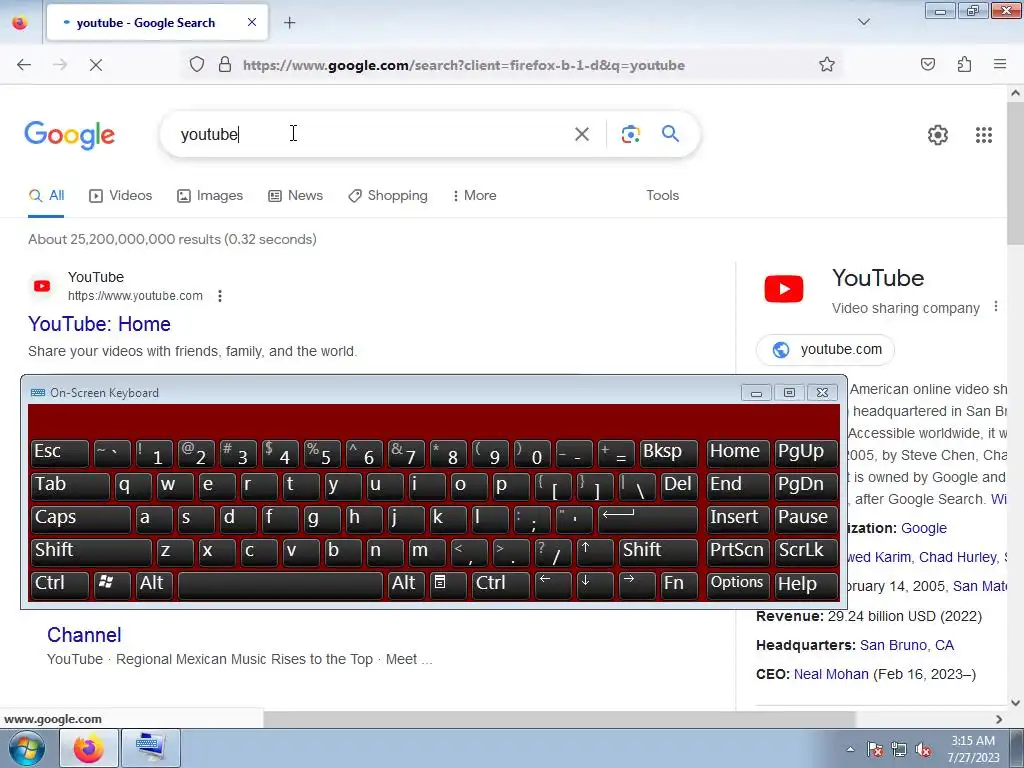Go to Google logo homepage

[x=69, y=135]
